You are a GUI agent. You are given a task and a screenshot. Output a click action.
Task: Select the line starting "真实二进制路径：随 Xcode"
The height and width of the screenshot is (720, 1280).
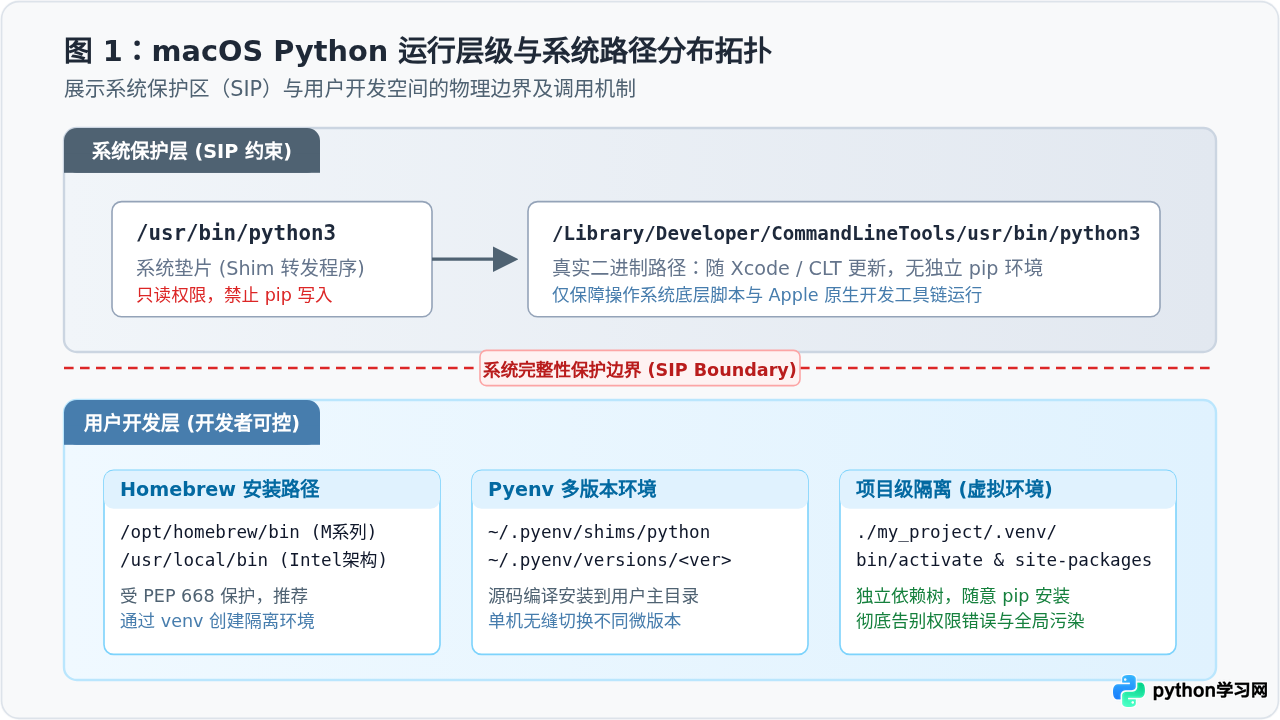pos(798,268)
